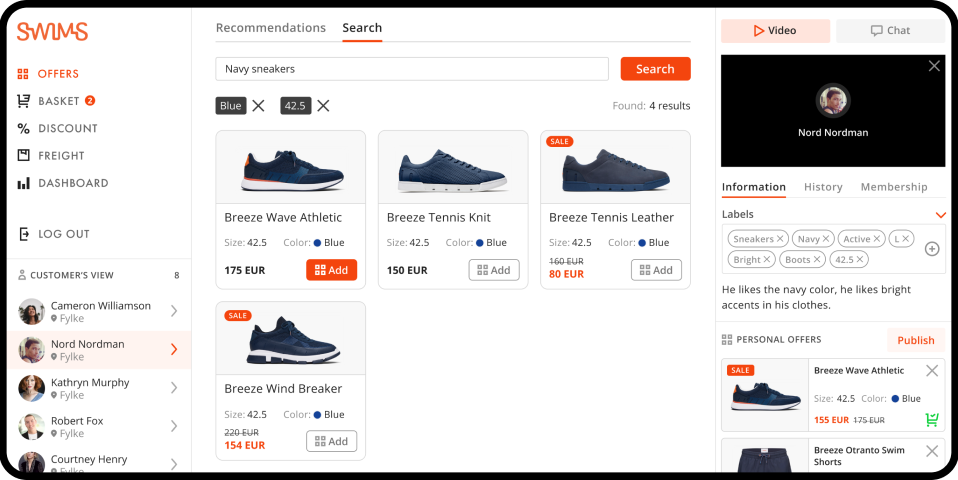Close the video call window

tap(934, 66)
